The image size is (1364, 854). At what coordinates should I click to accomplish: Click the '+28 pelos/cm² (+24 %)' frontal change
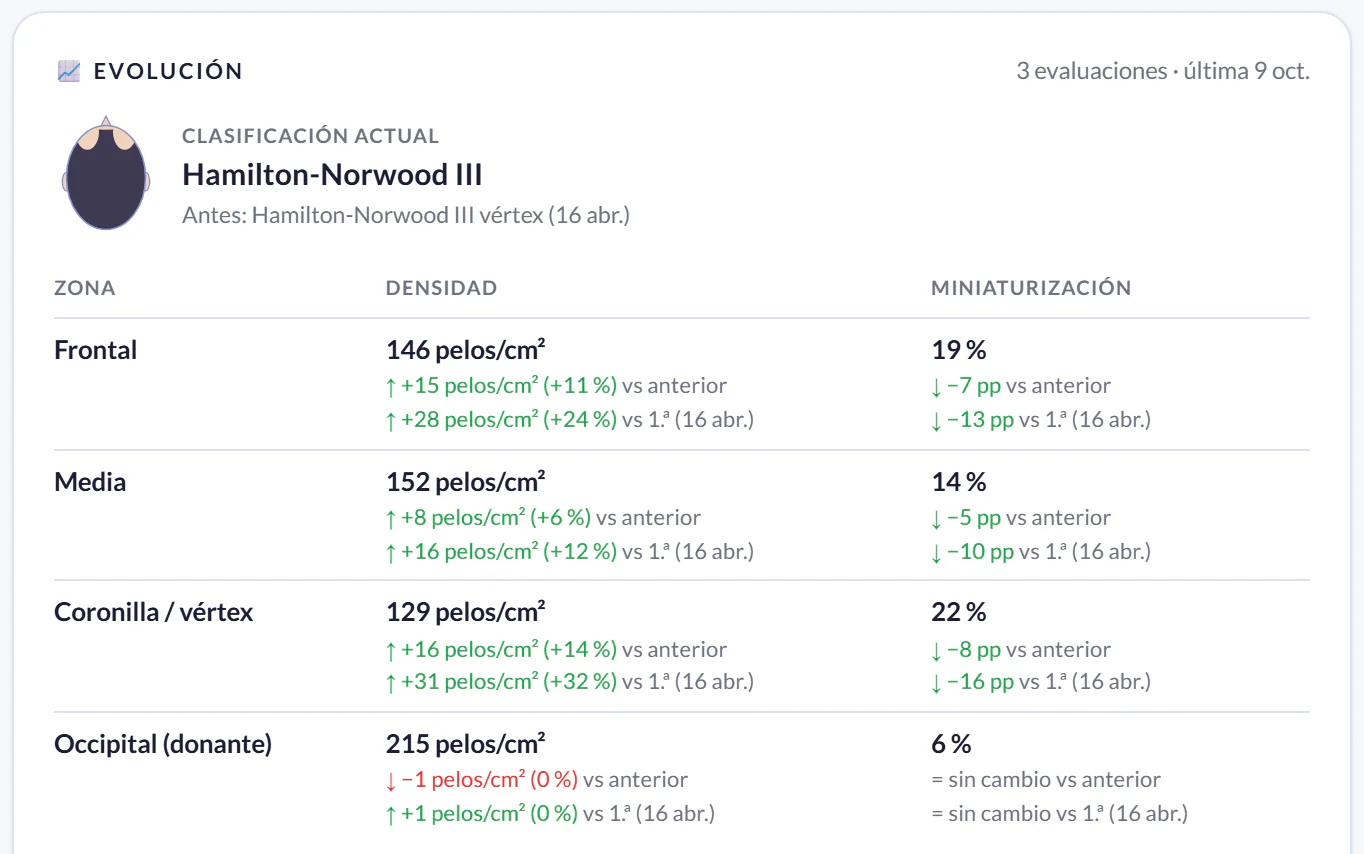[x=501, y=420]
